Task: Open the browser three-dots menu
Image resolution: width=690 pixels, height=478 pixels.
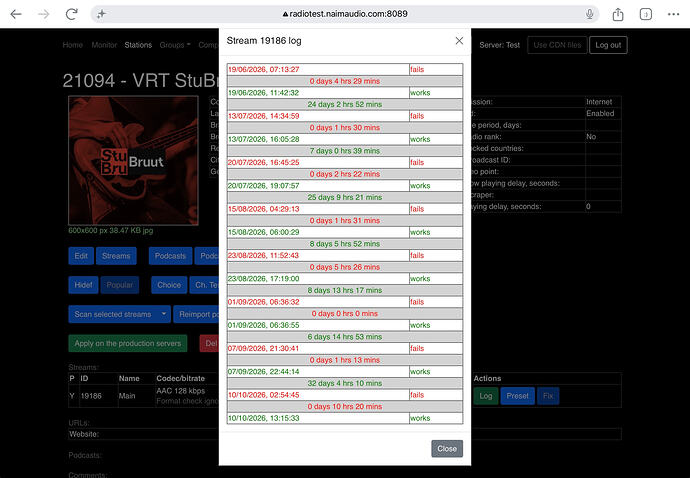Action: pos(673,14)
